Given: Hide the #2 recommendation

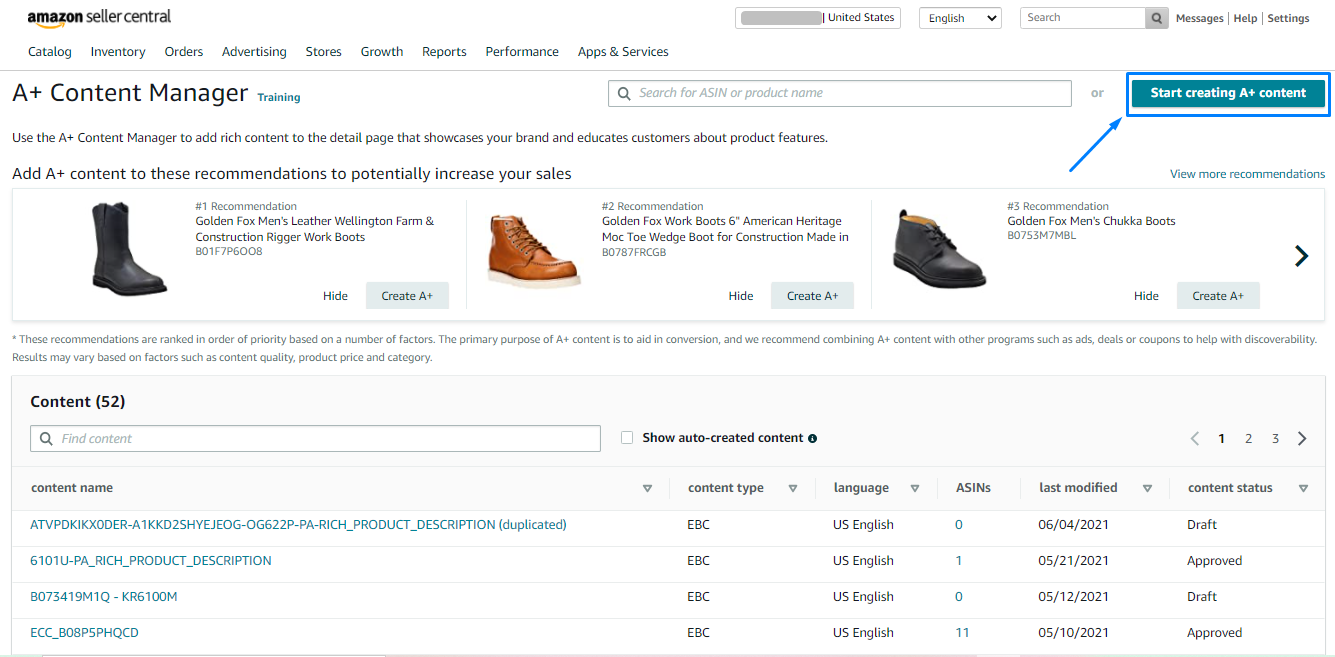Looking at the screenshot, I should [741, 296].
